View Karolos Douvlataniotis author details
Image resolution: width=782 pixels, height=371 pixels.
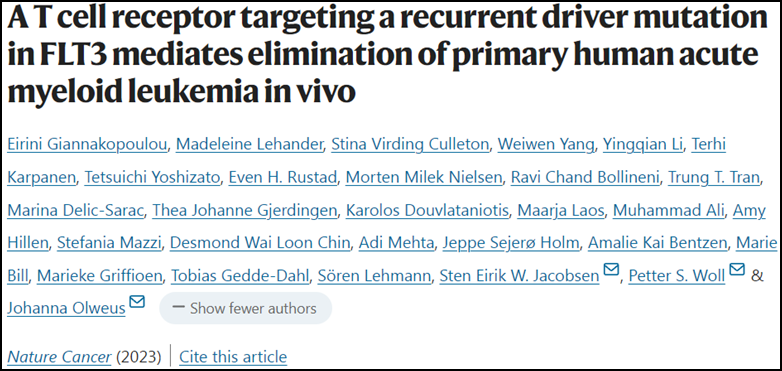click(427, 211)
